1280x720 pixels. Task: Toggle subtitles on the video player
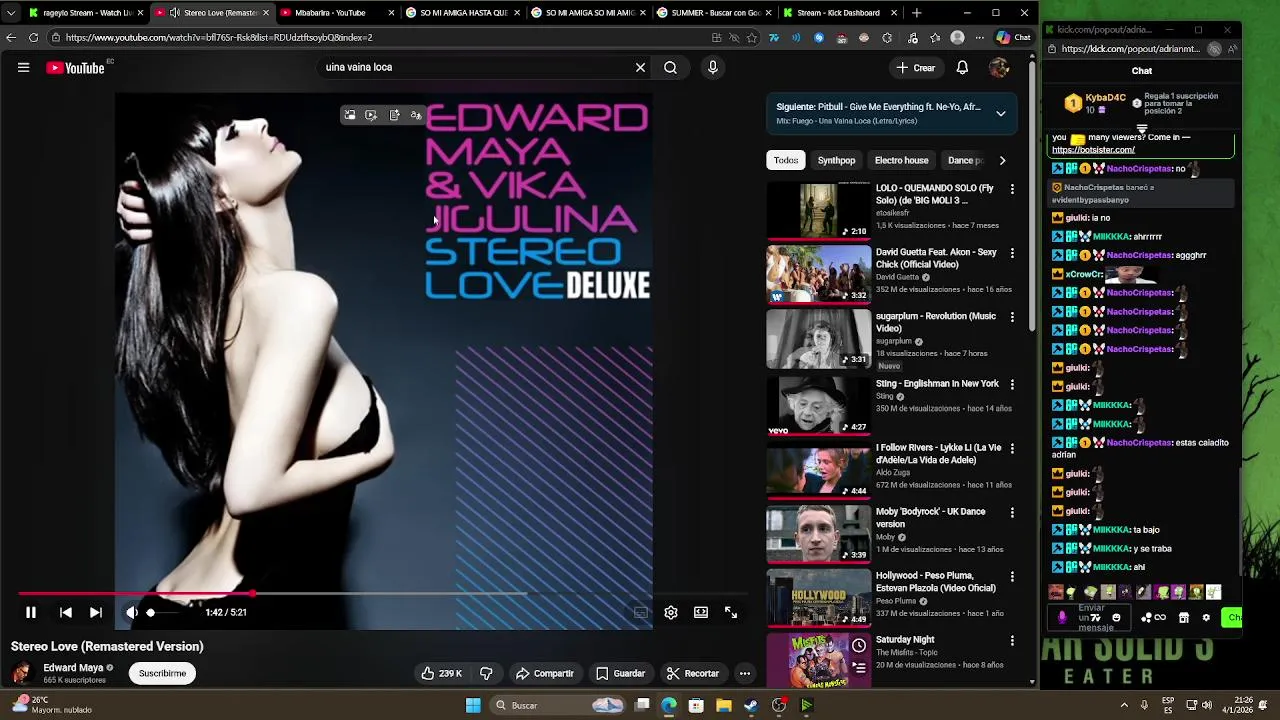(641, 612)
